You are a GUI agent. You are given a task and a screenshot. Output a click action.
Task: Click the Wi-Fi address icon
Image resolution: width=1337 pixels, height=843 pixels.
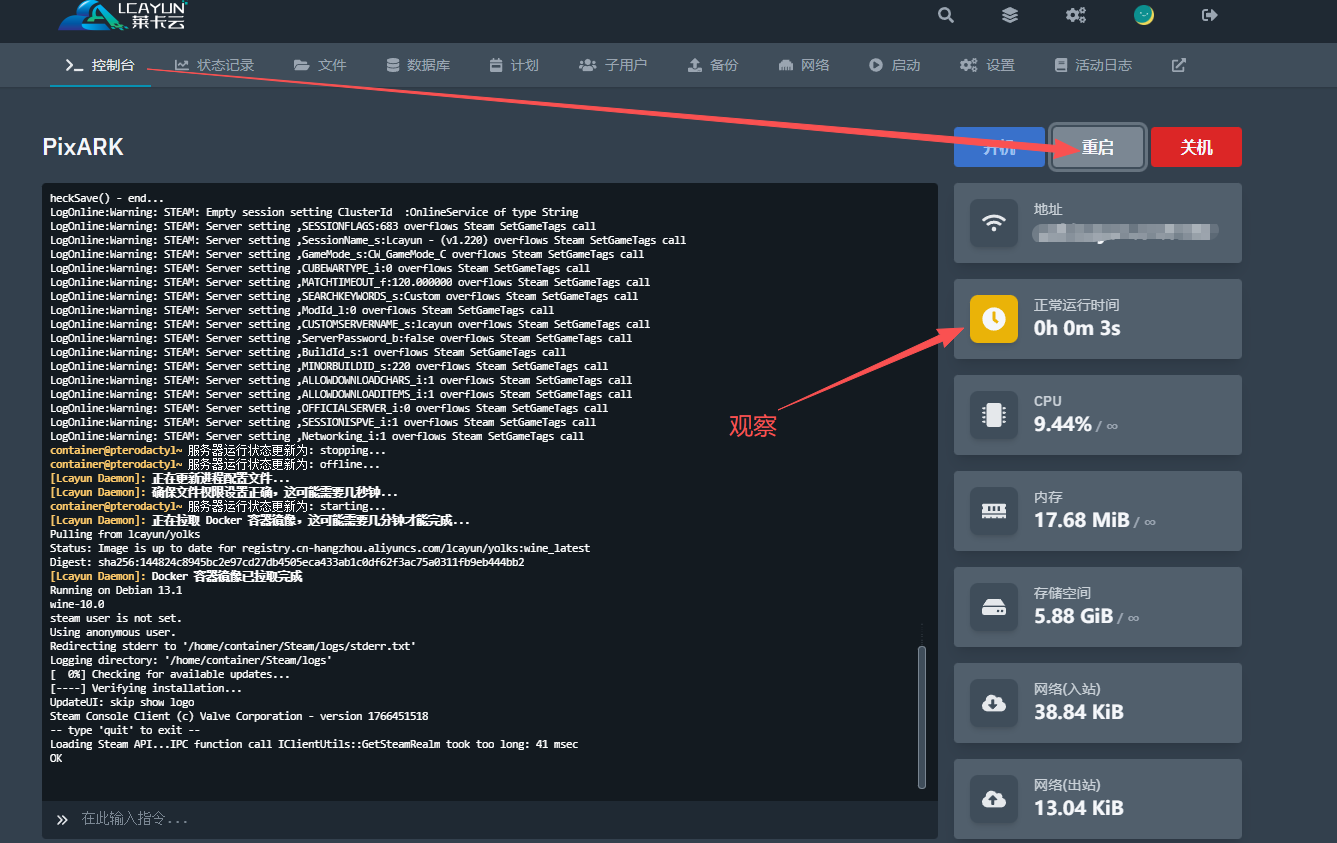coord(994,223)
